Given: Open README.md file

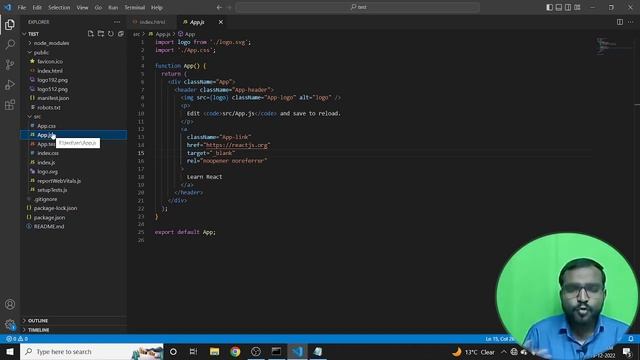Looking at the screenshot, I should [x=74, y=227].
